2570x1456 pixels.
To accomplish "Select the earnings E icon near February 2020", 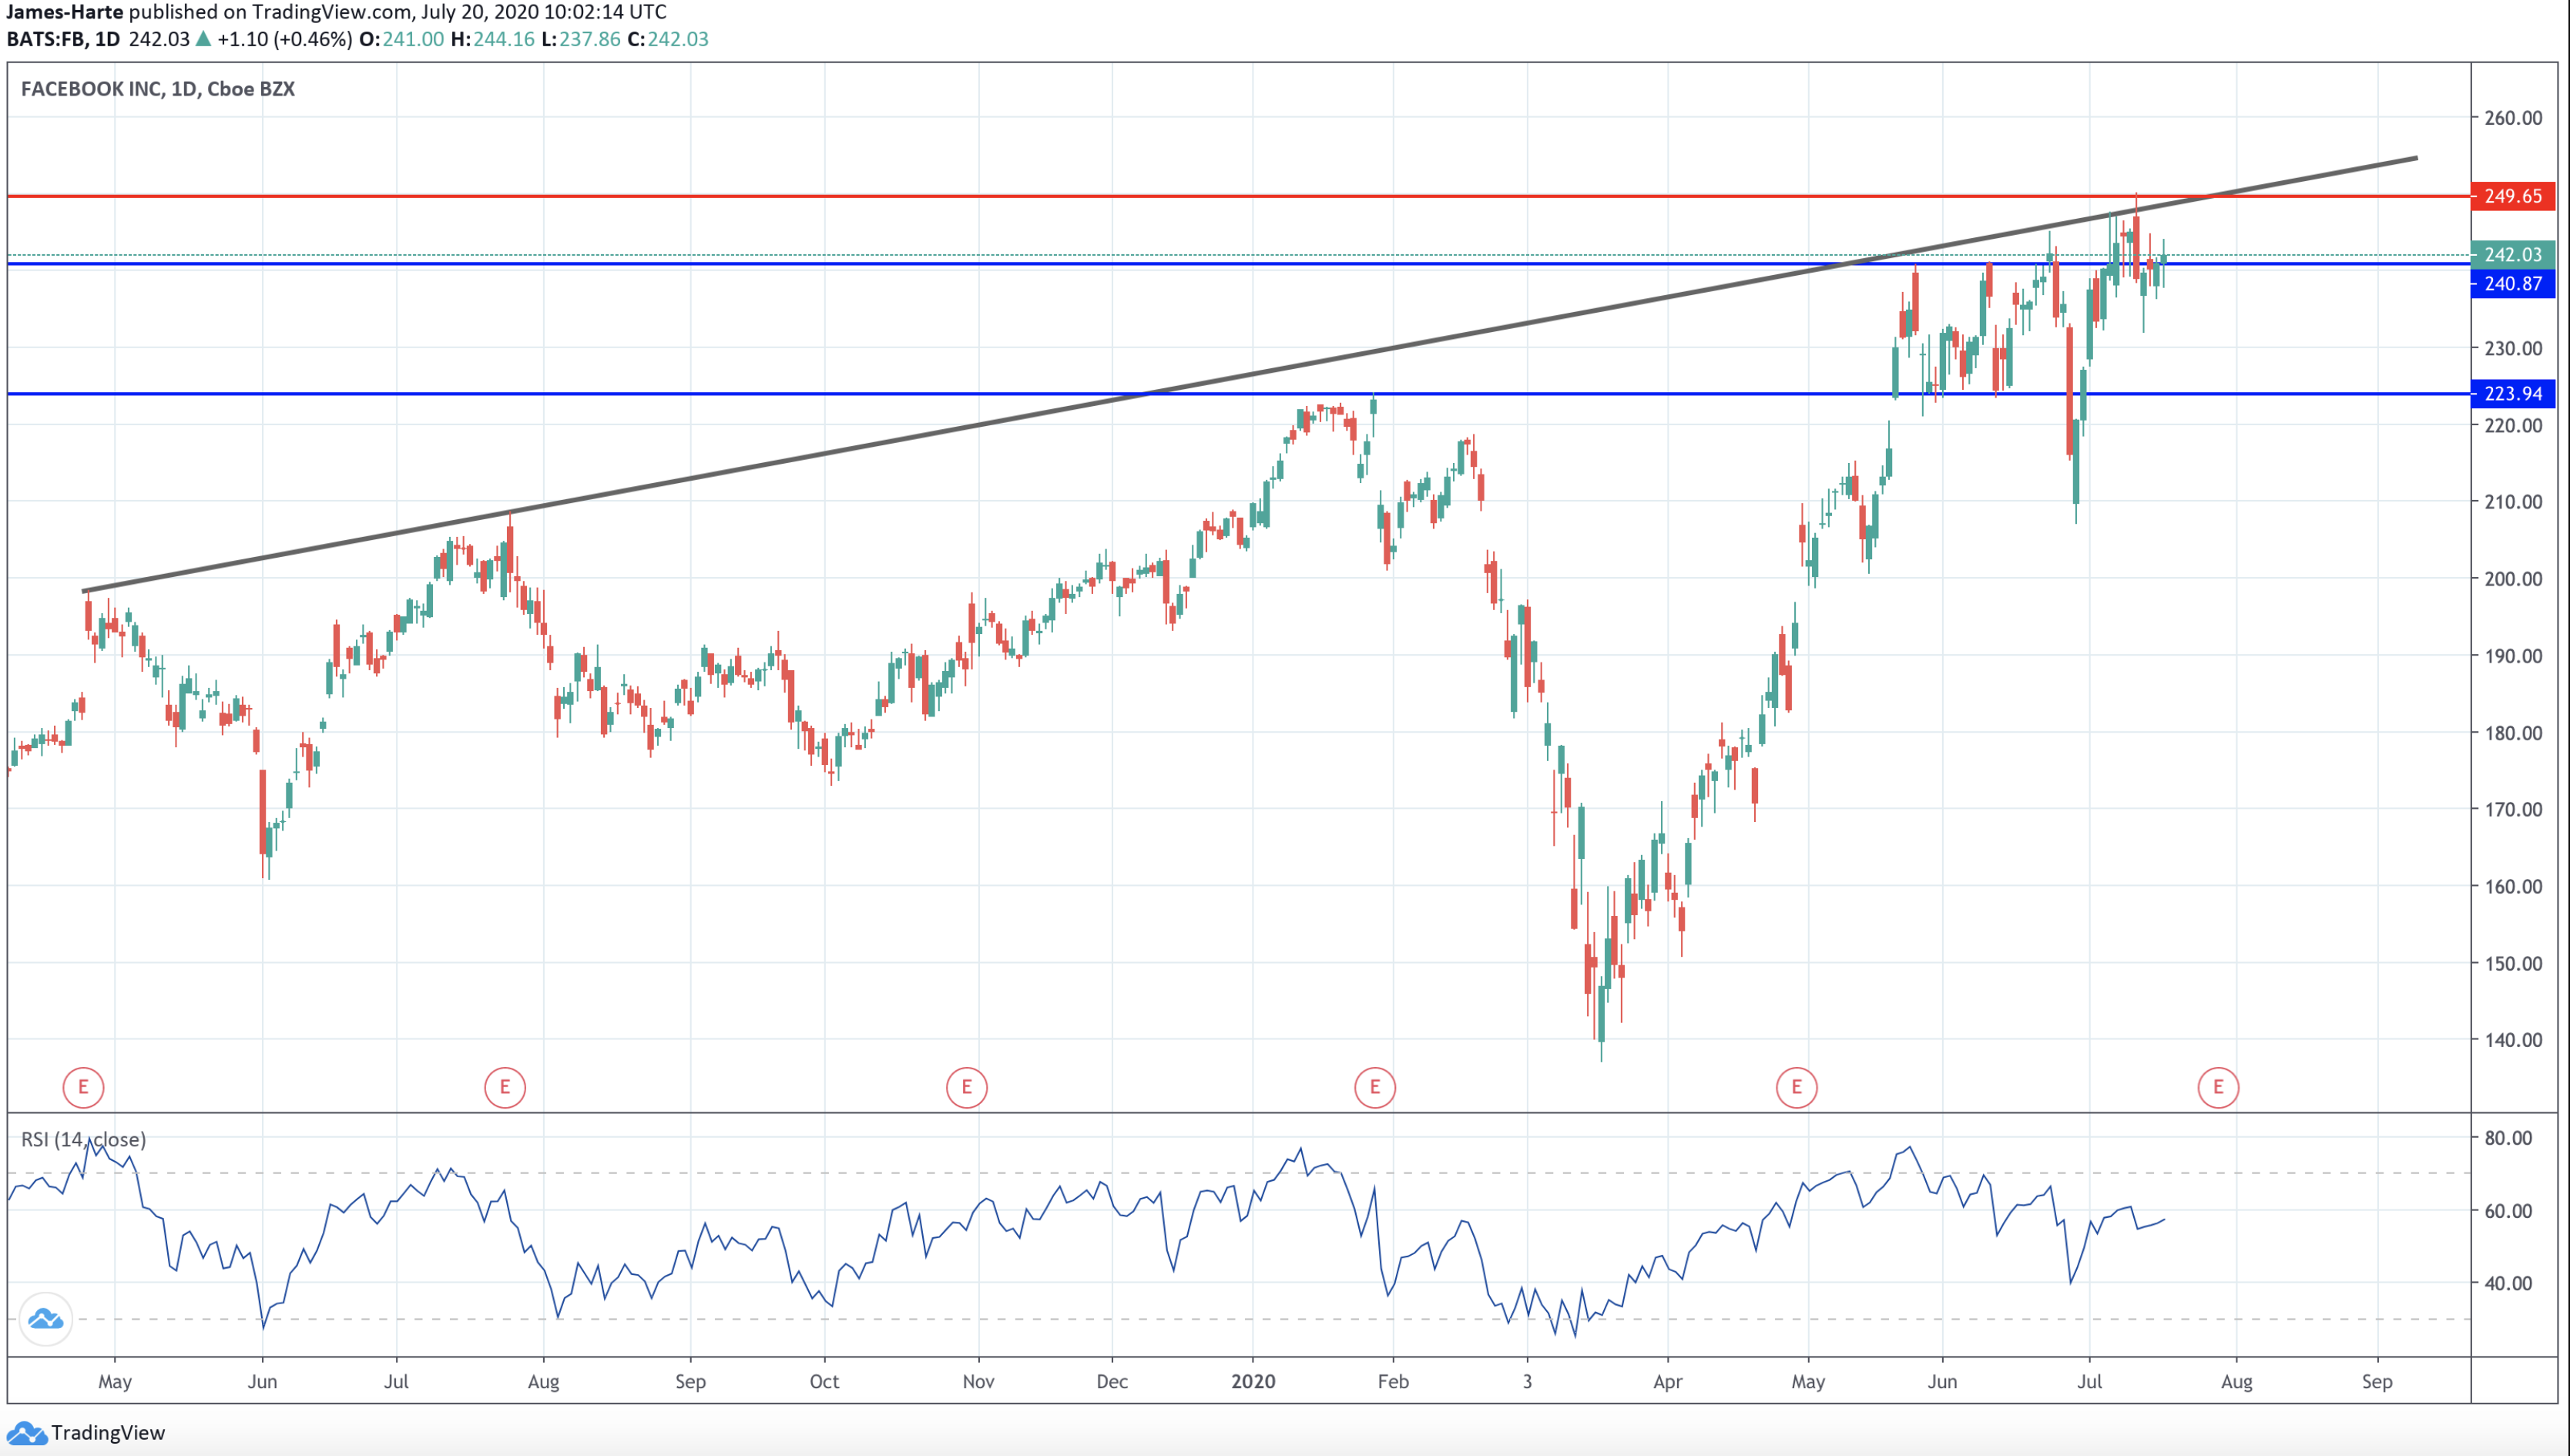I will (1374, 1087).
